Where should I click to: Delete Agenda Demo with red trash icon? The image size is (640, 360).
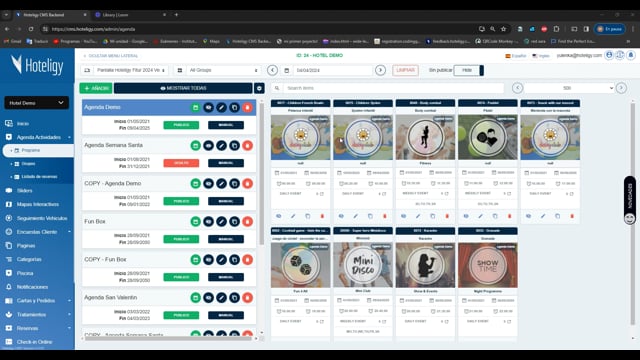247,108
